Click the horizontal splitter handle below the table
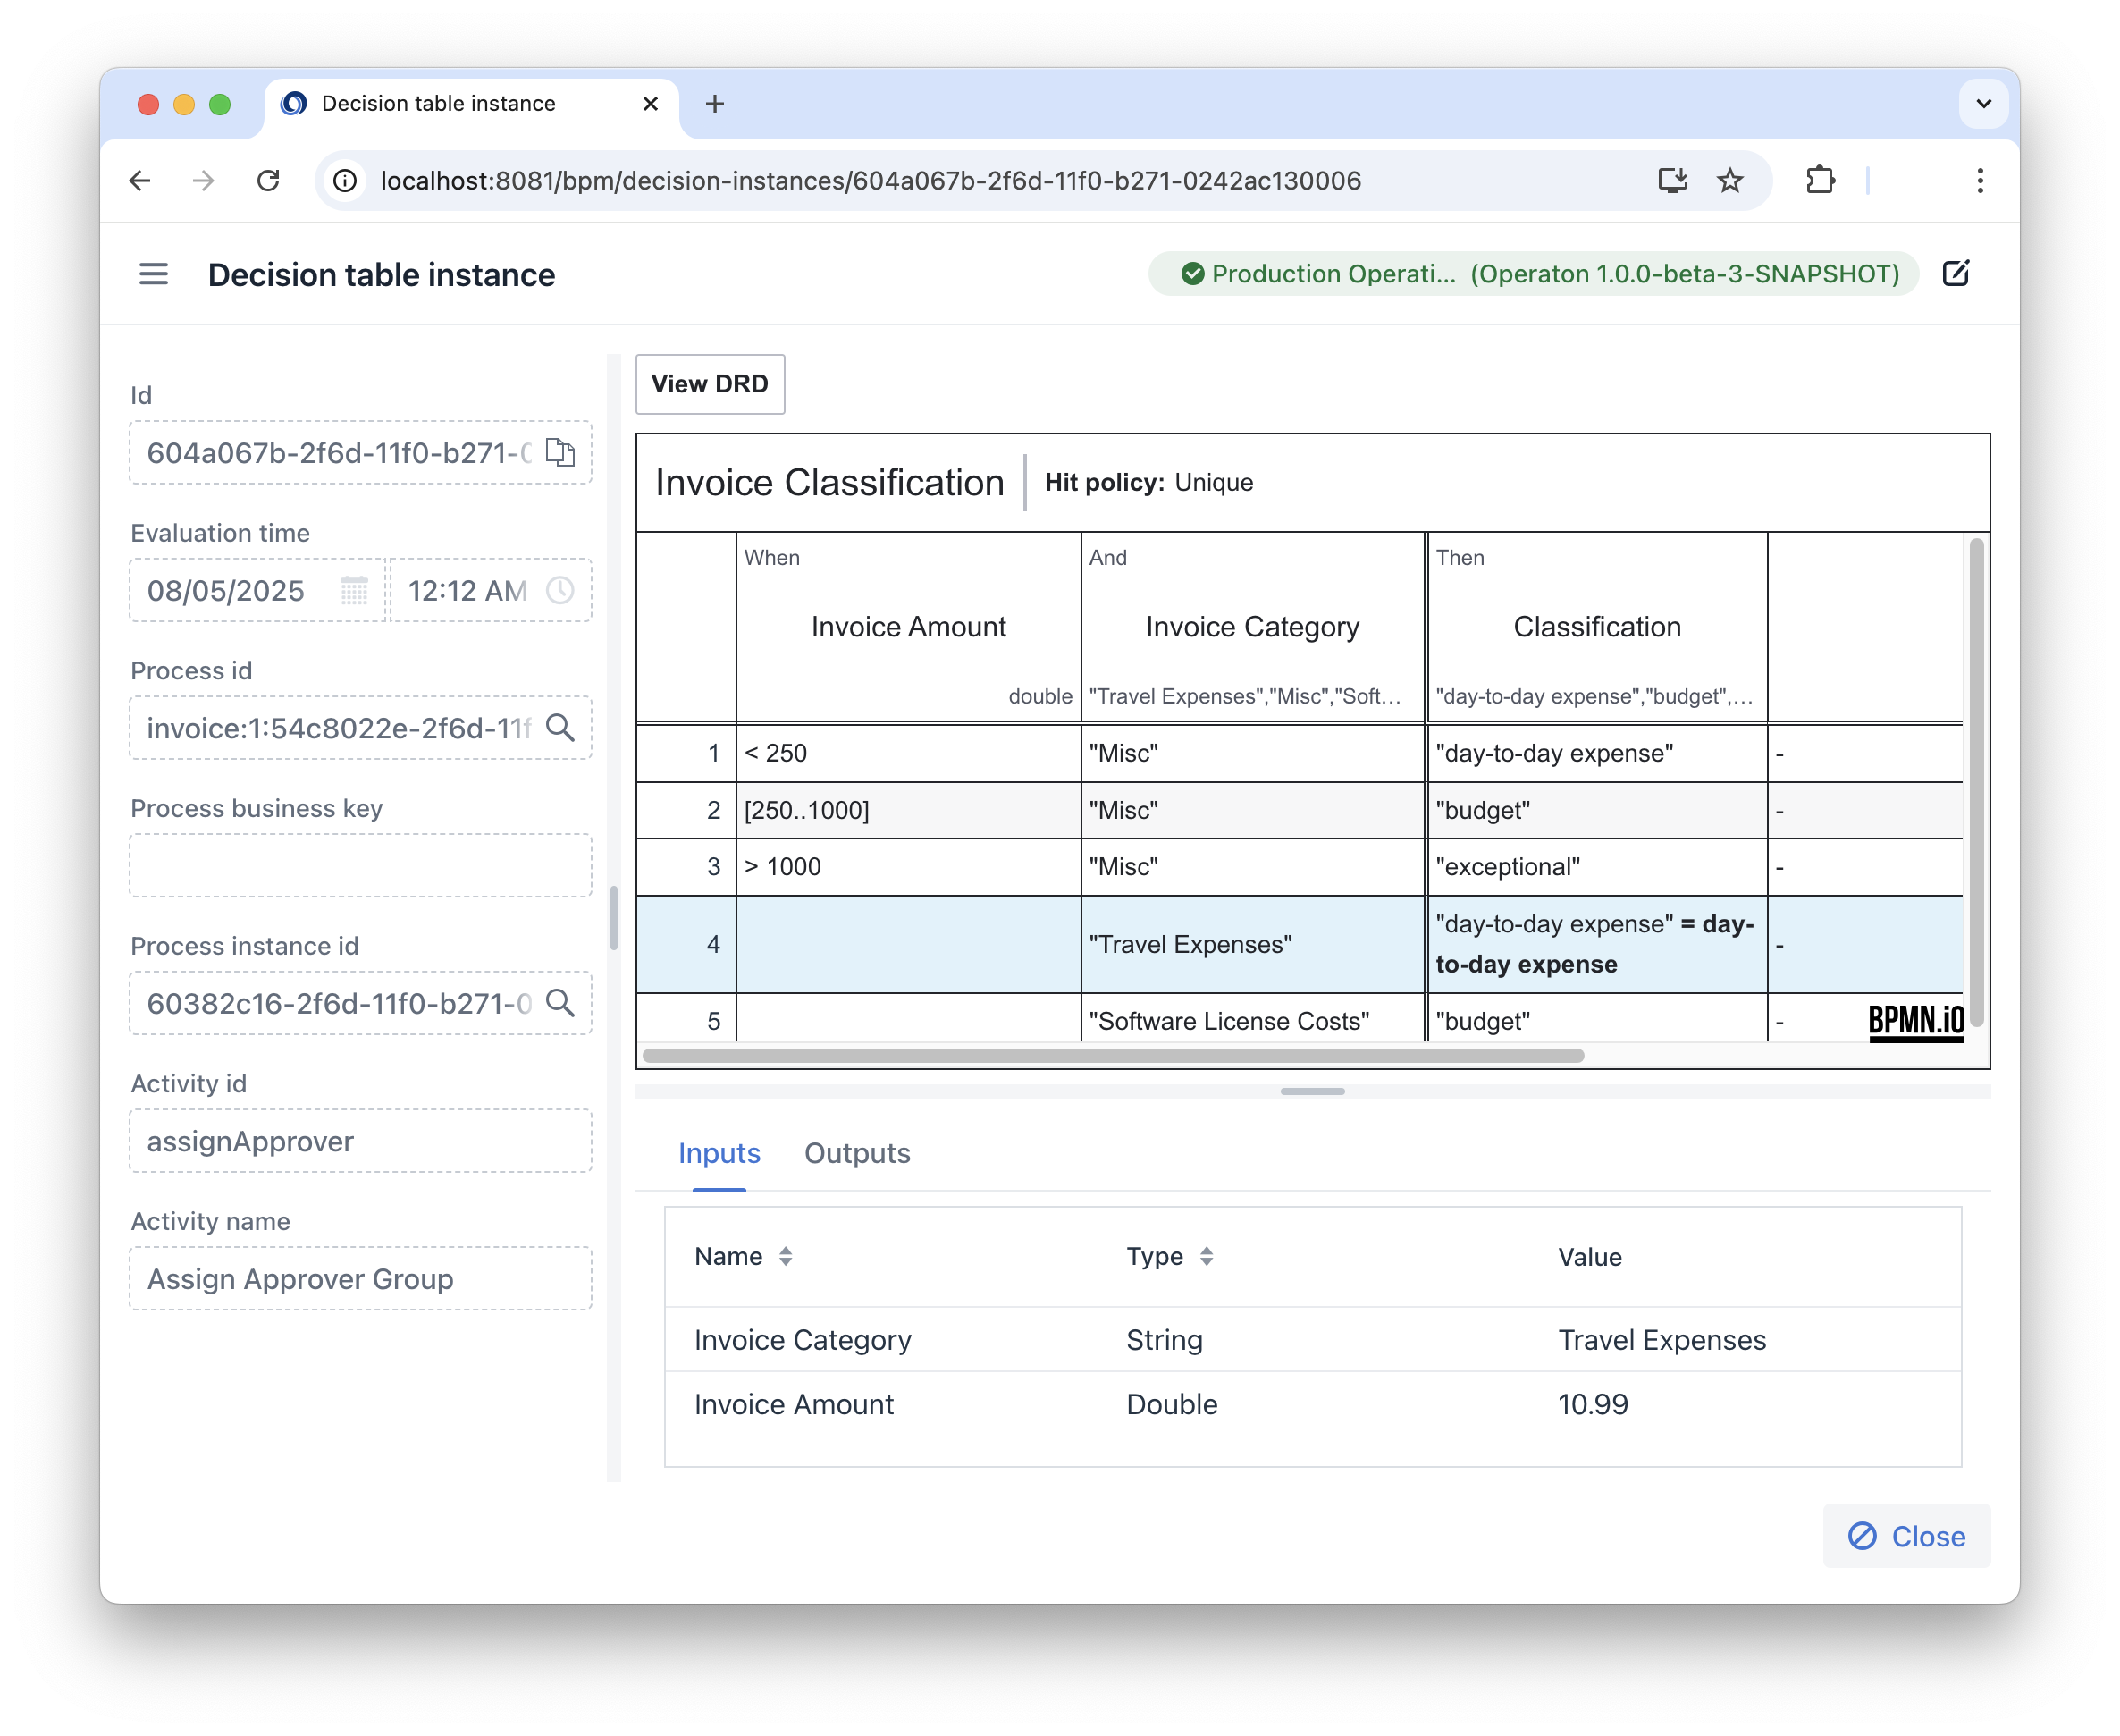 [x=1312, y=1091]
